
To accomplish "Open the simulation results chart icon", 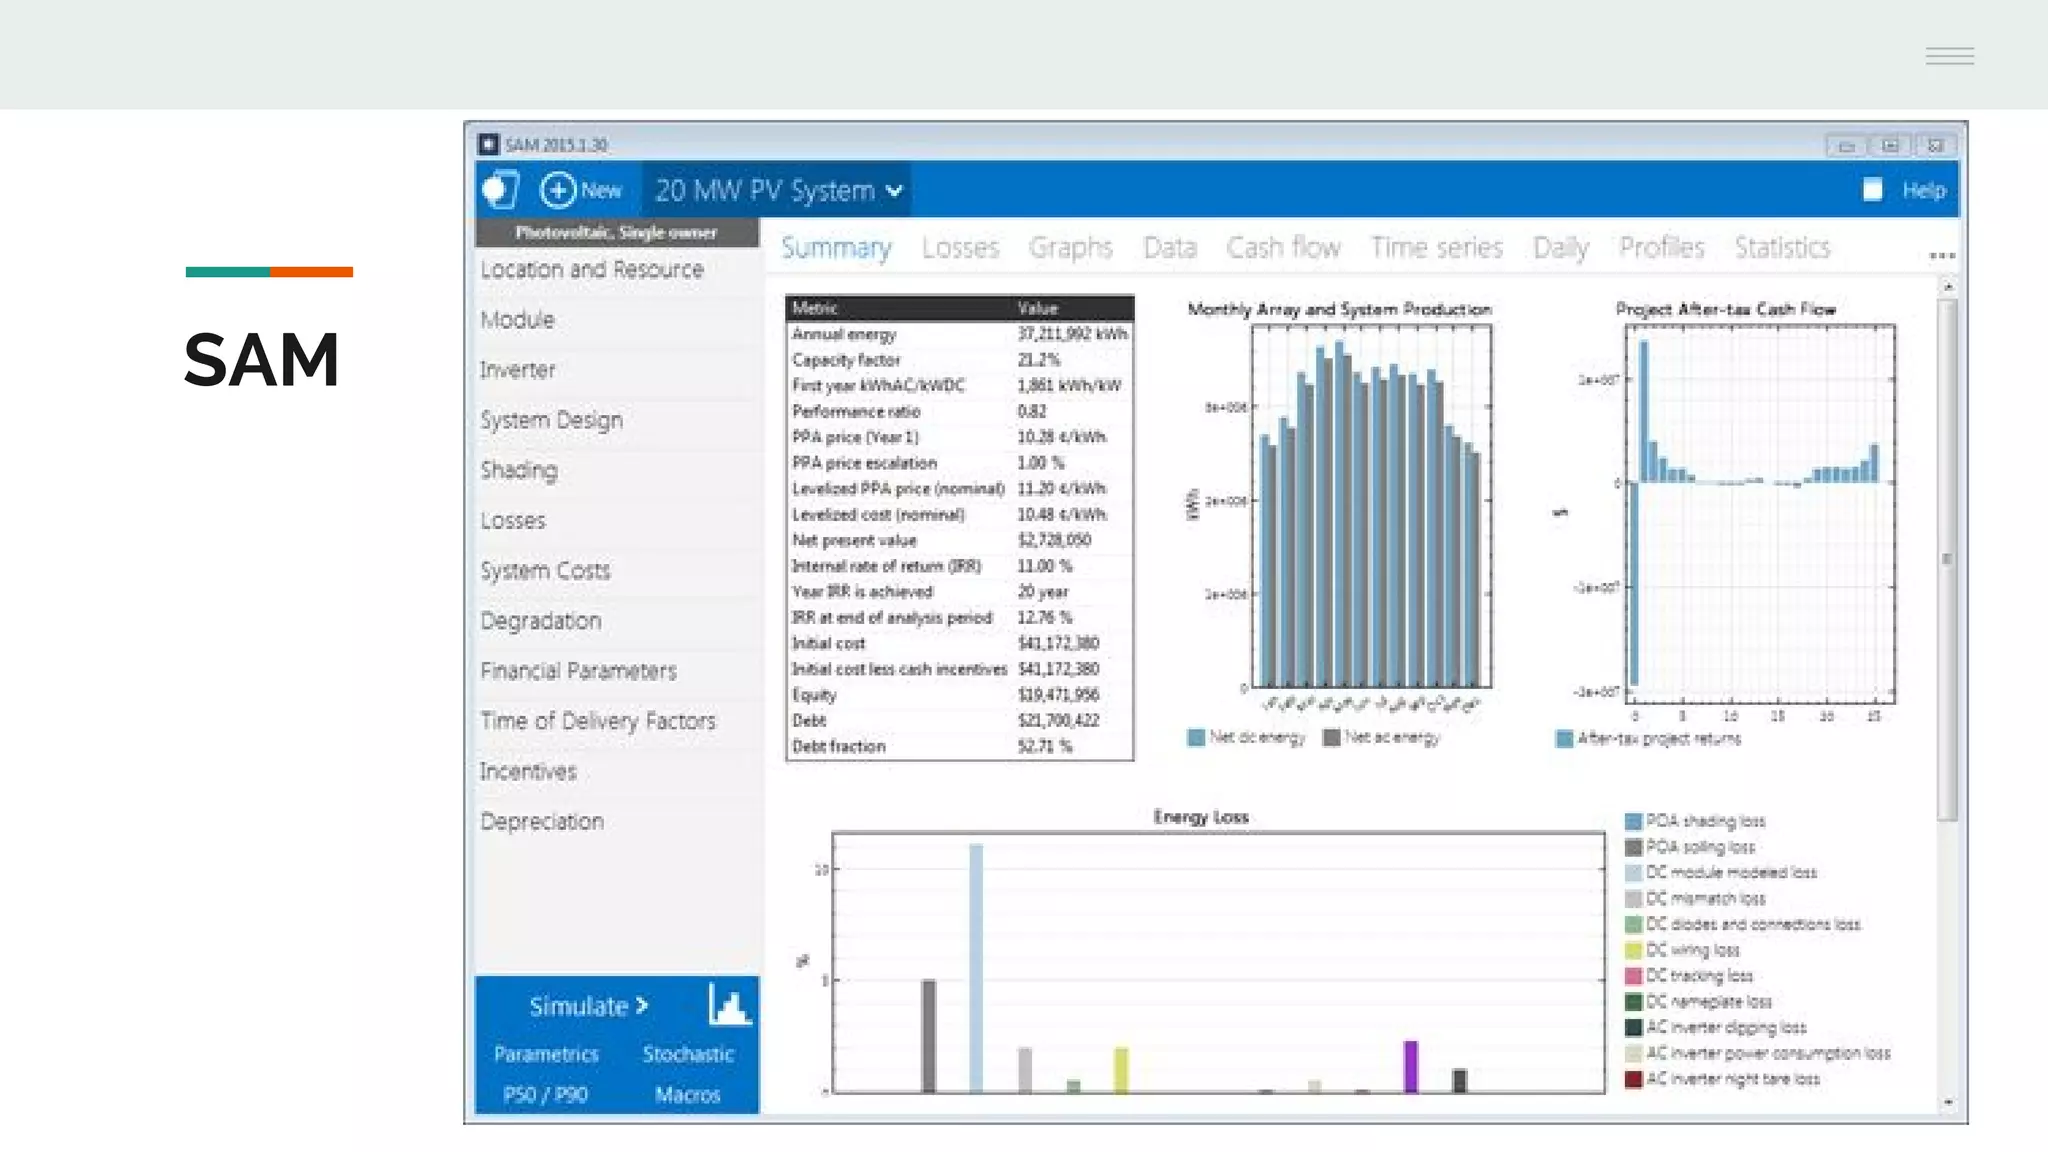I will click(729, 1004).
